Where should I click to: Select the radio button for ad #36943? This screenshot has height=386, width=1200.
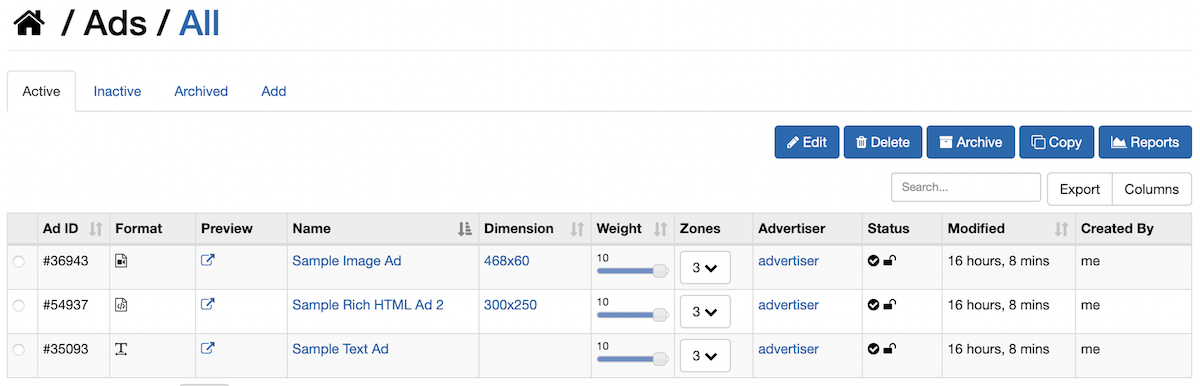(19, 262)
